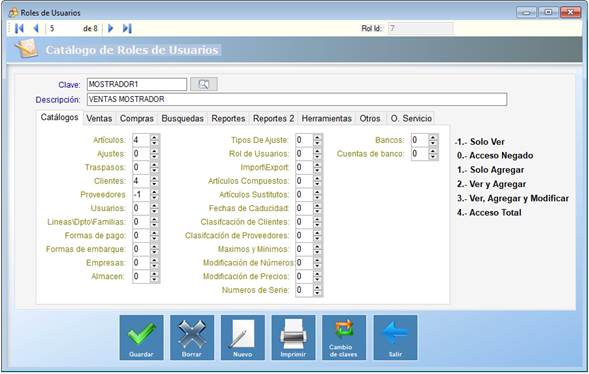Viewport: 589px width, 374px height.
Task: Adjust the Formas de pago spinner
Action: (146, 235)
